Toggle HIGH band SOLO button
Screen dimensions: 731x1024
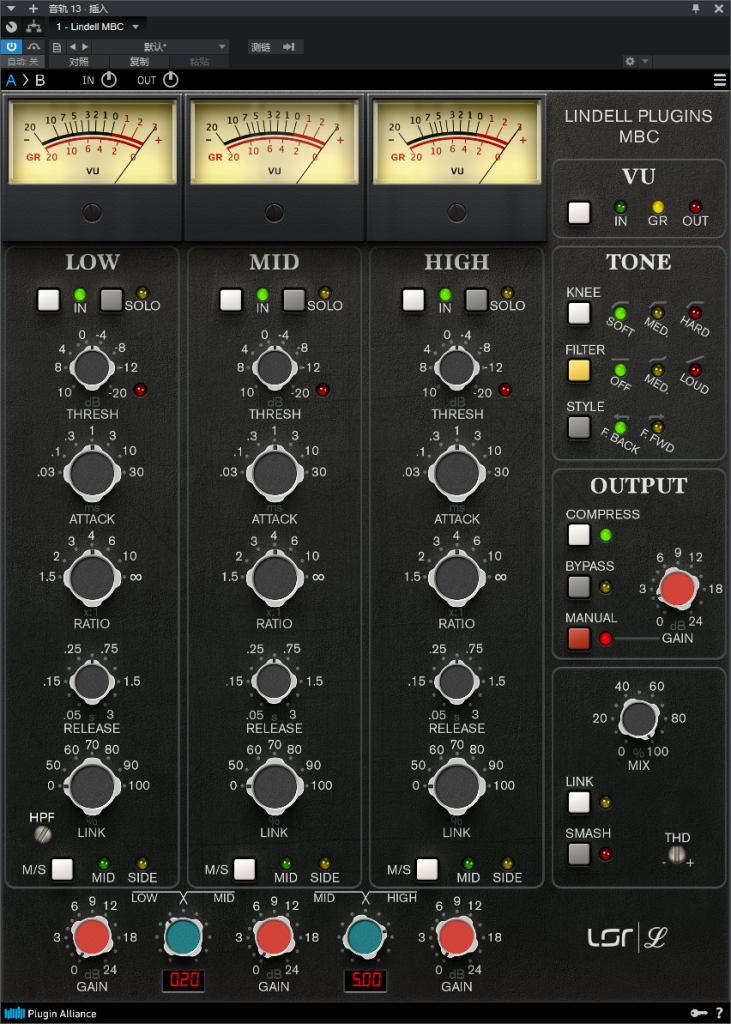477,300
